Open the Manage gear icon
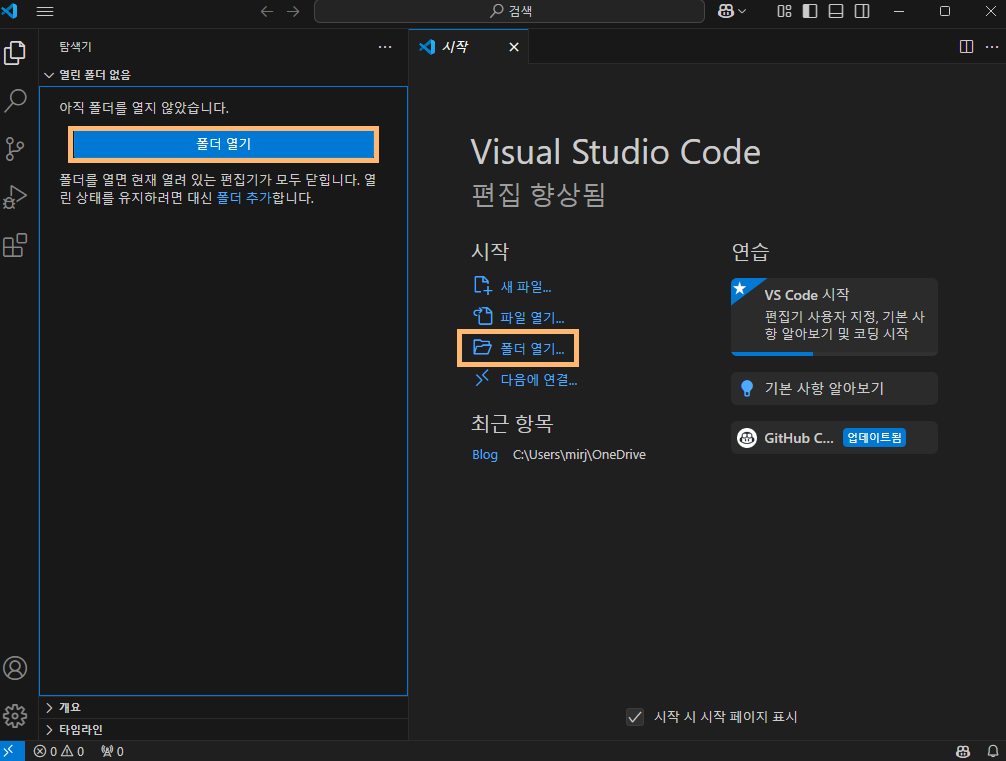Image resolution: width=1006 pixels, height=761 pixels. pyautogui.click(x=15, y=715)
